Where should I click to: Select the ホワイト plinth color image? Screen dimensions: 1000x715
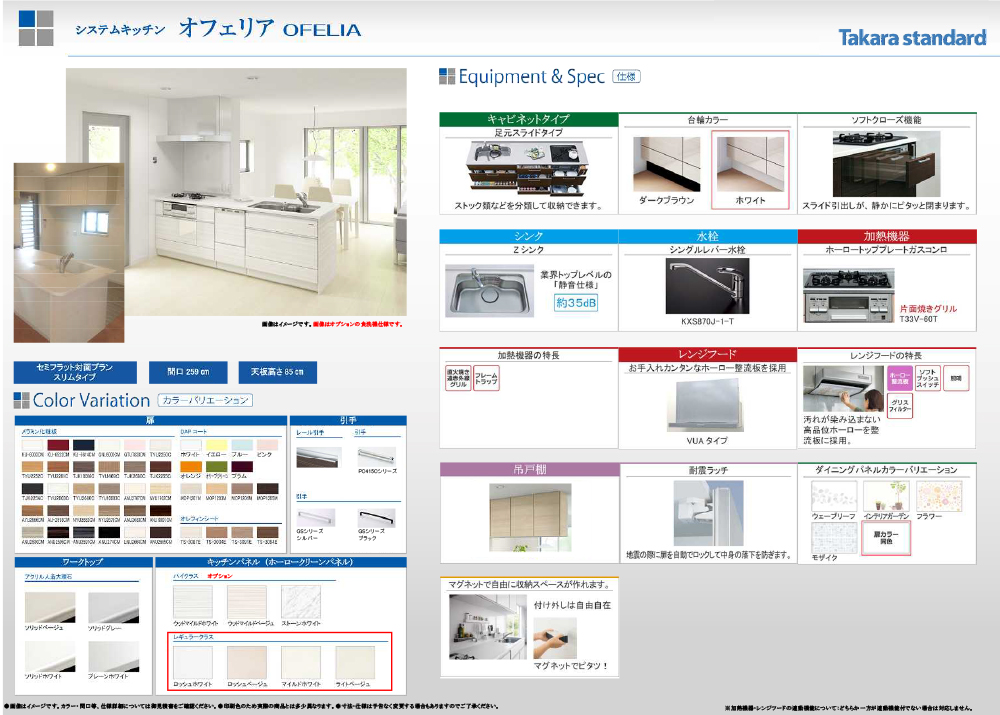click(750, 165)
